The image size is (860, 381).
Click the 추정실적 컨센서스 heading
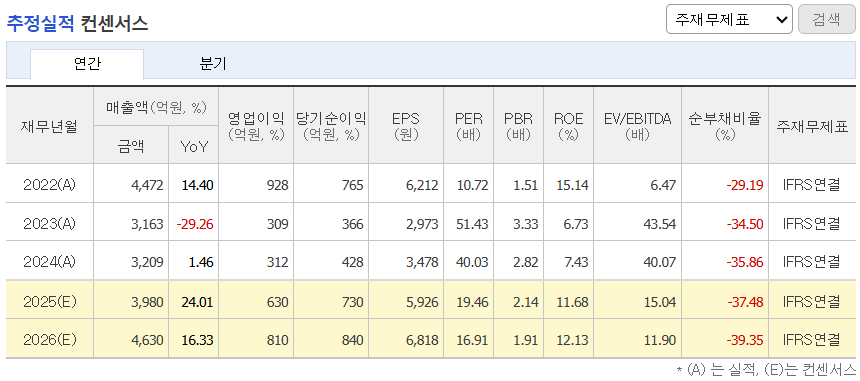pos(77,23)
